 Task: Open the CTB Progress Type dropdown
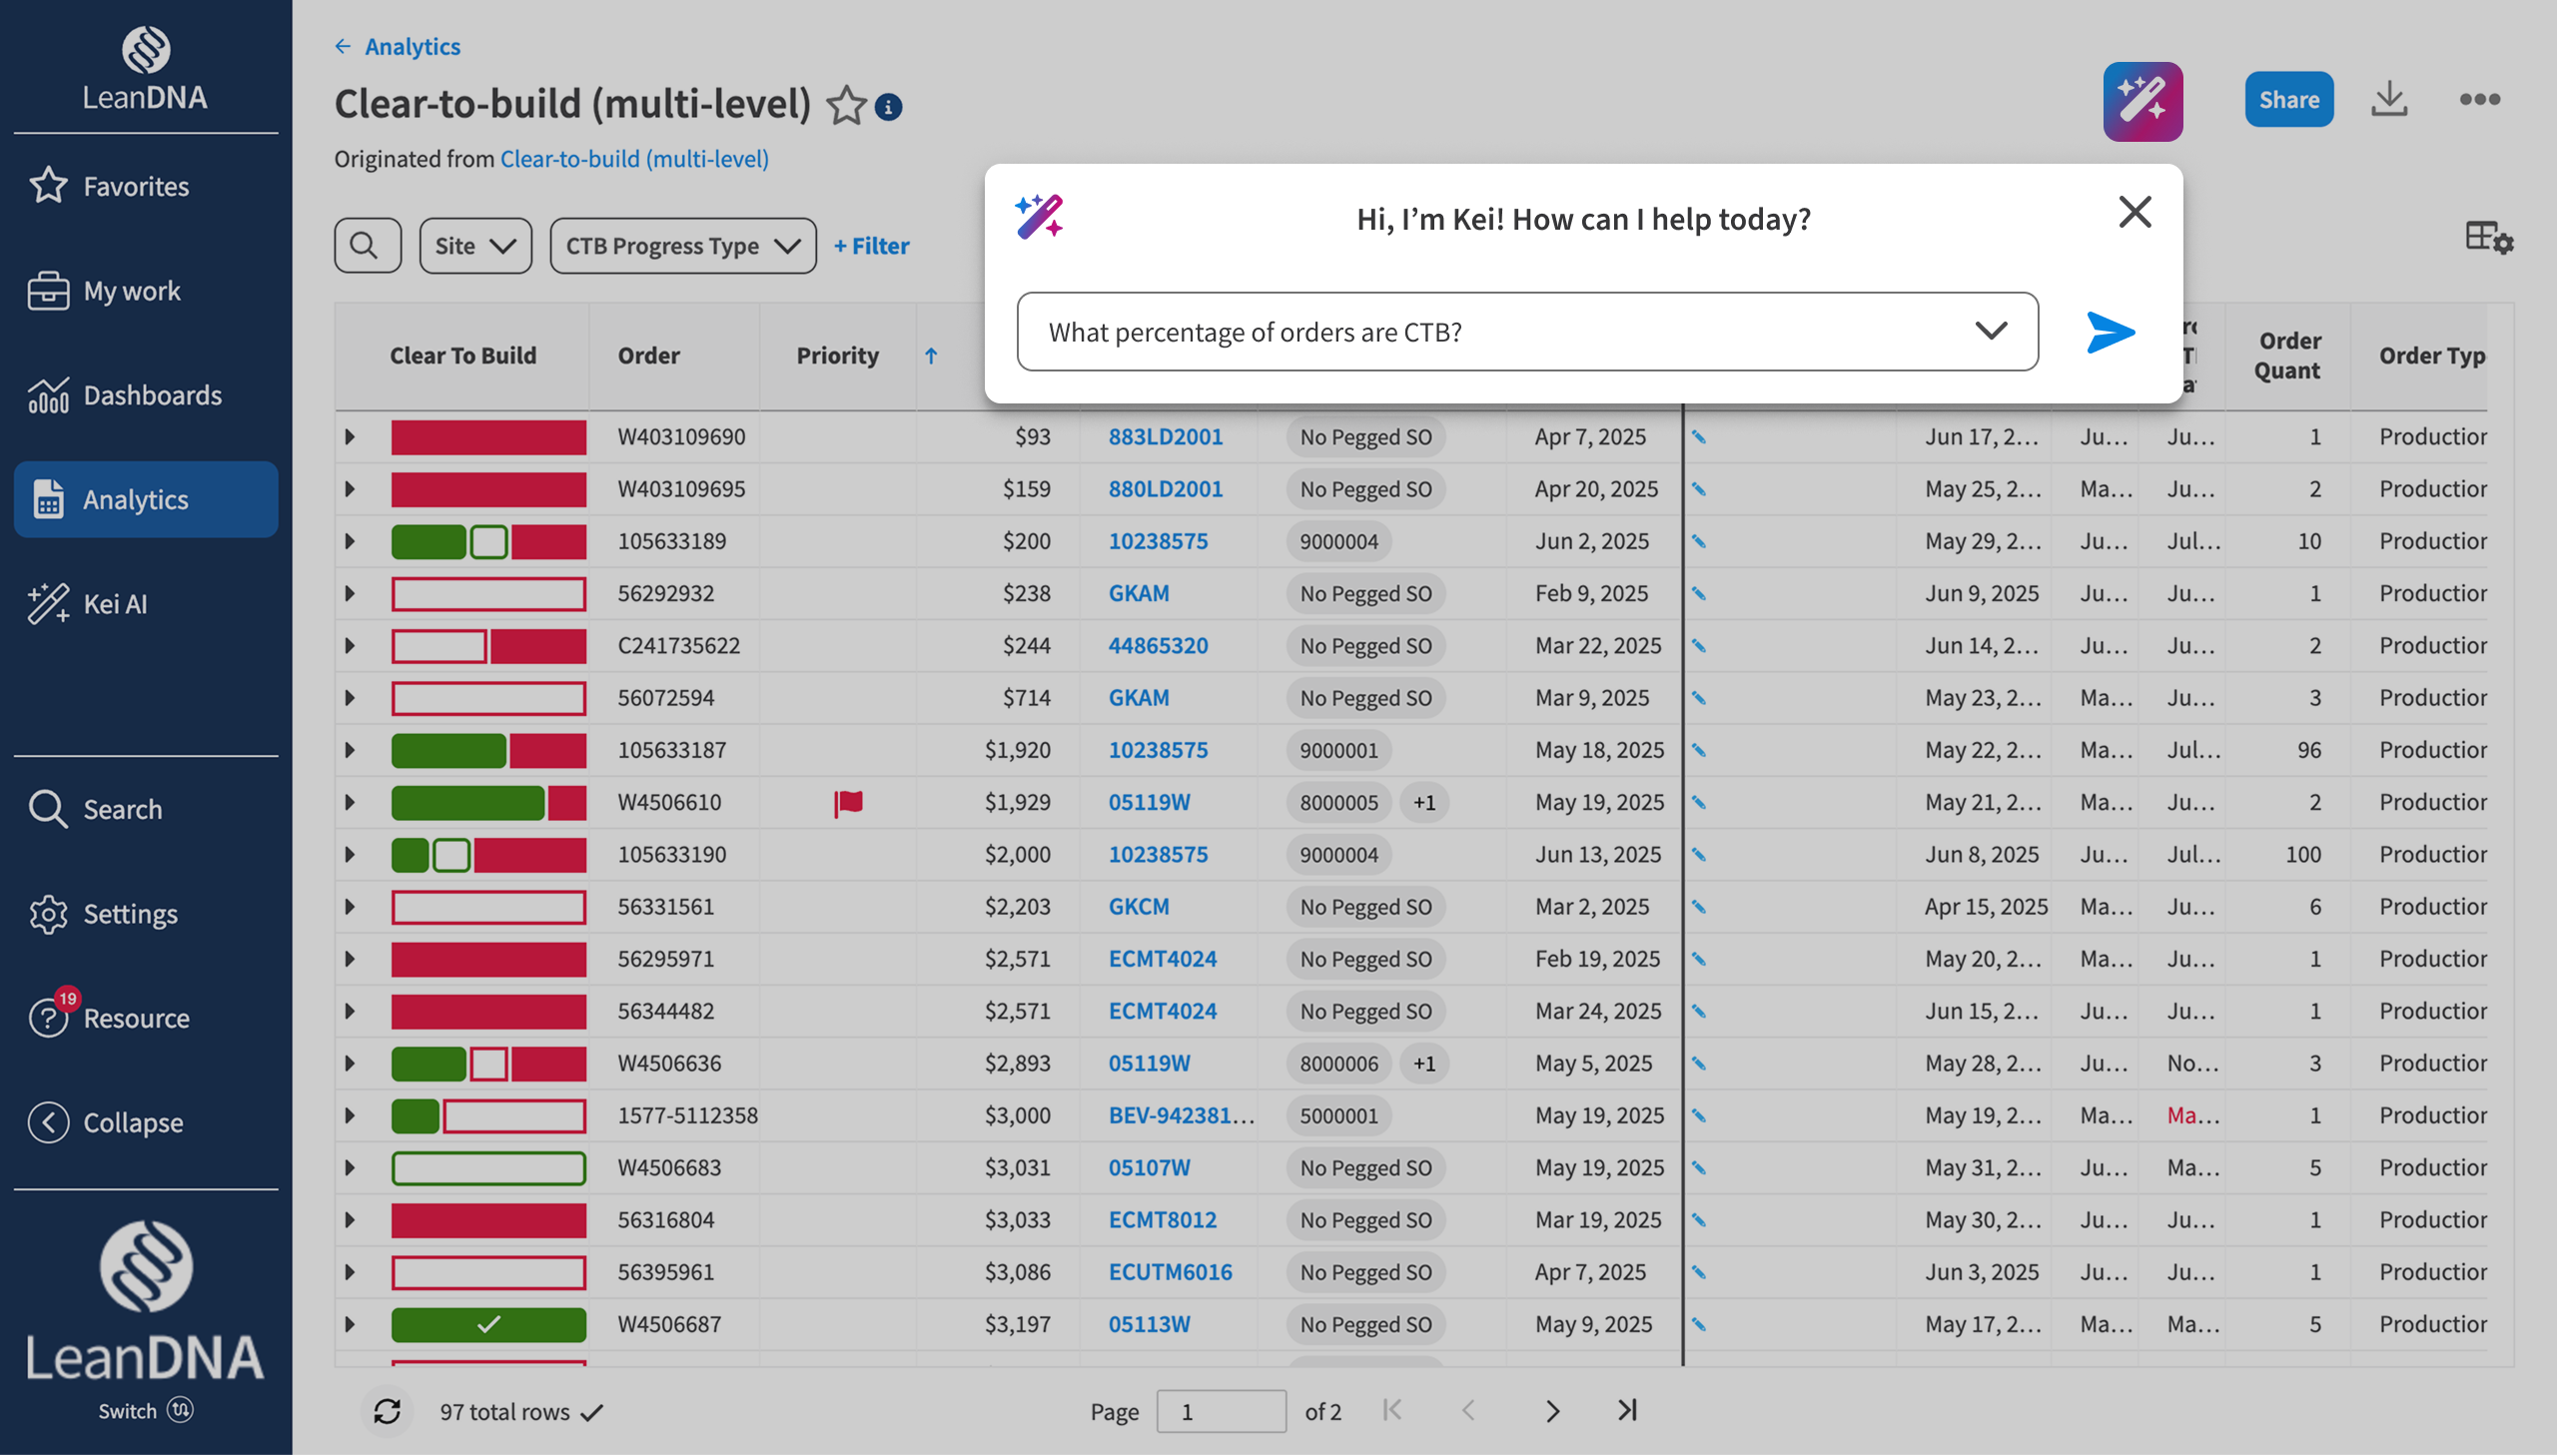pyautogui.click(x=683, y=245)
